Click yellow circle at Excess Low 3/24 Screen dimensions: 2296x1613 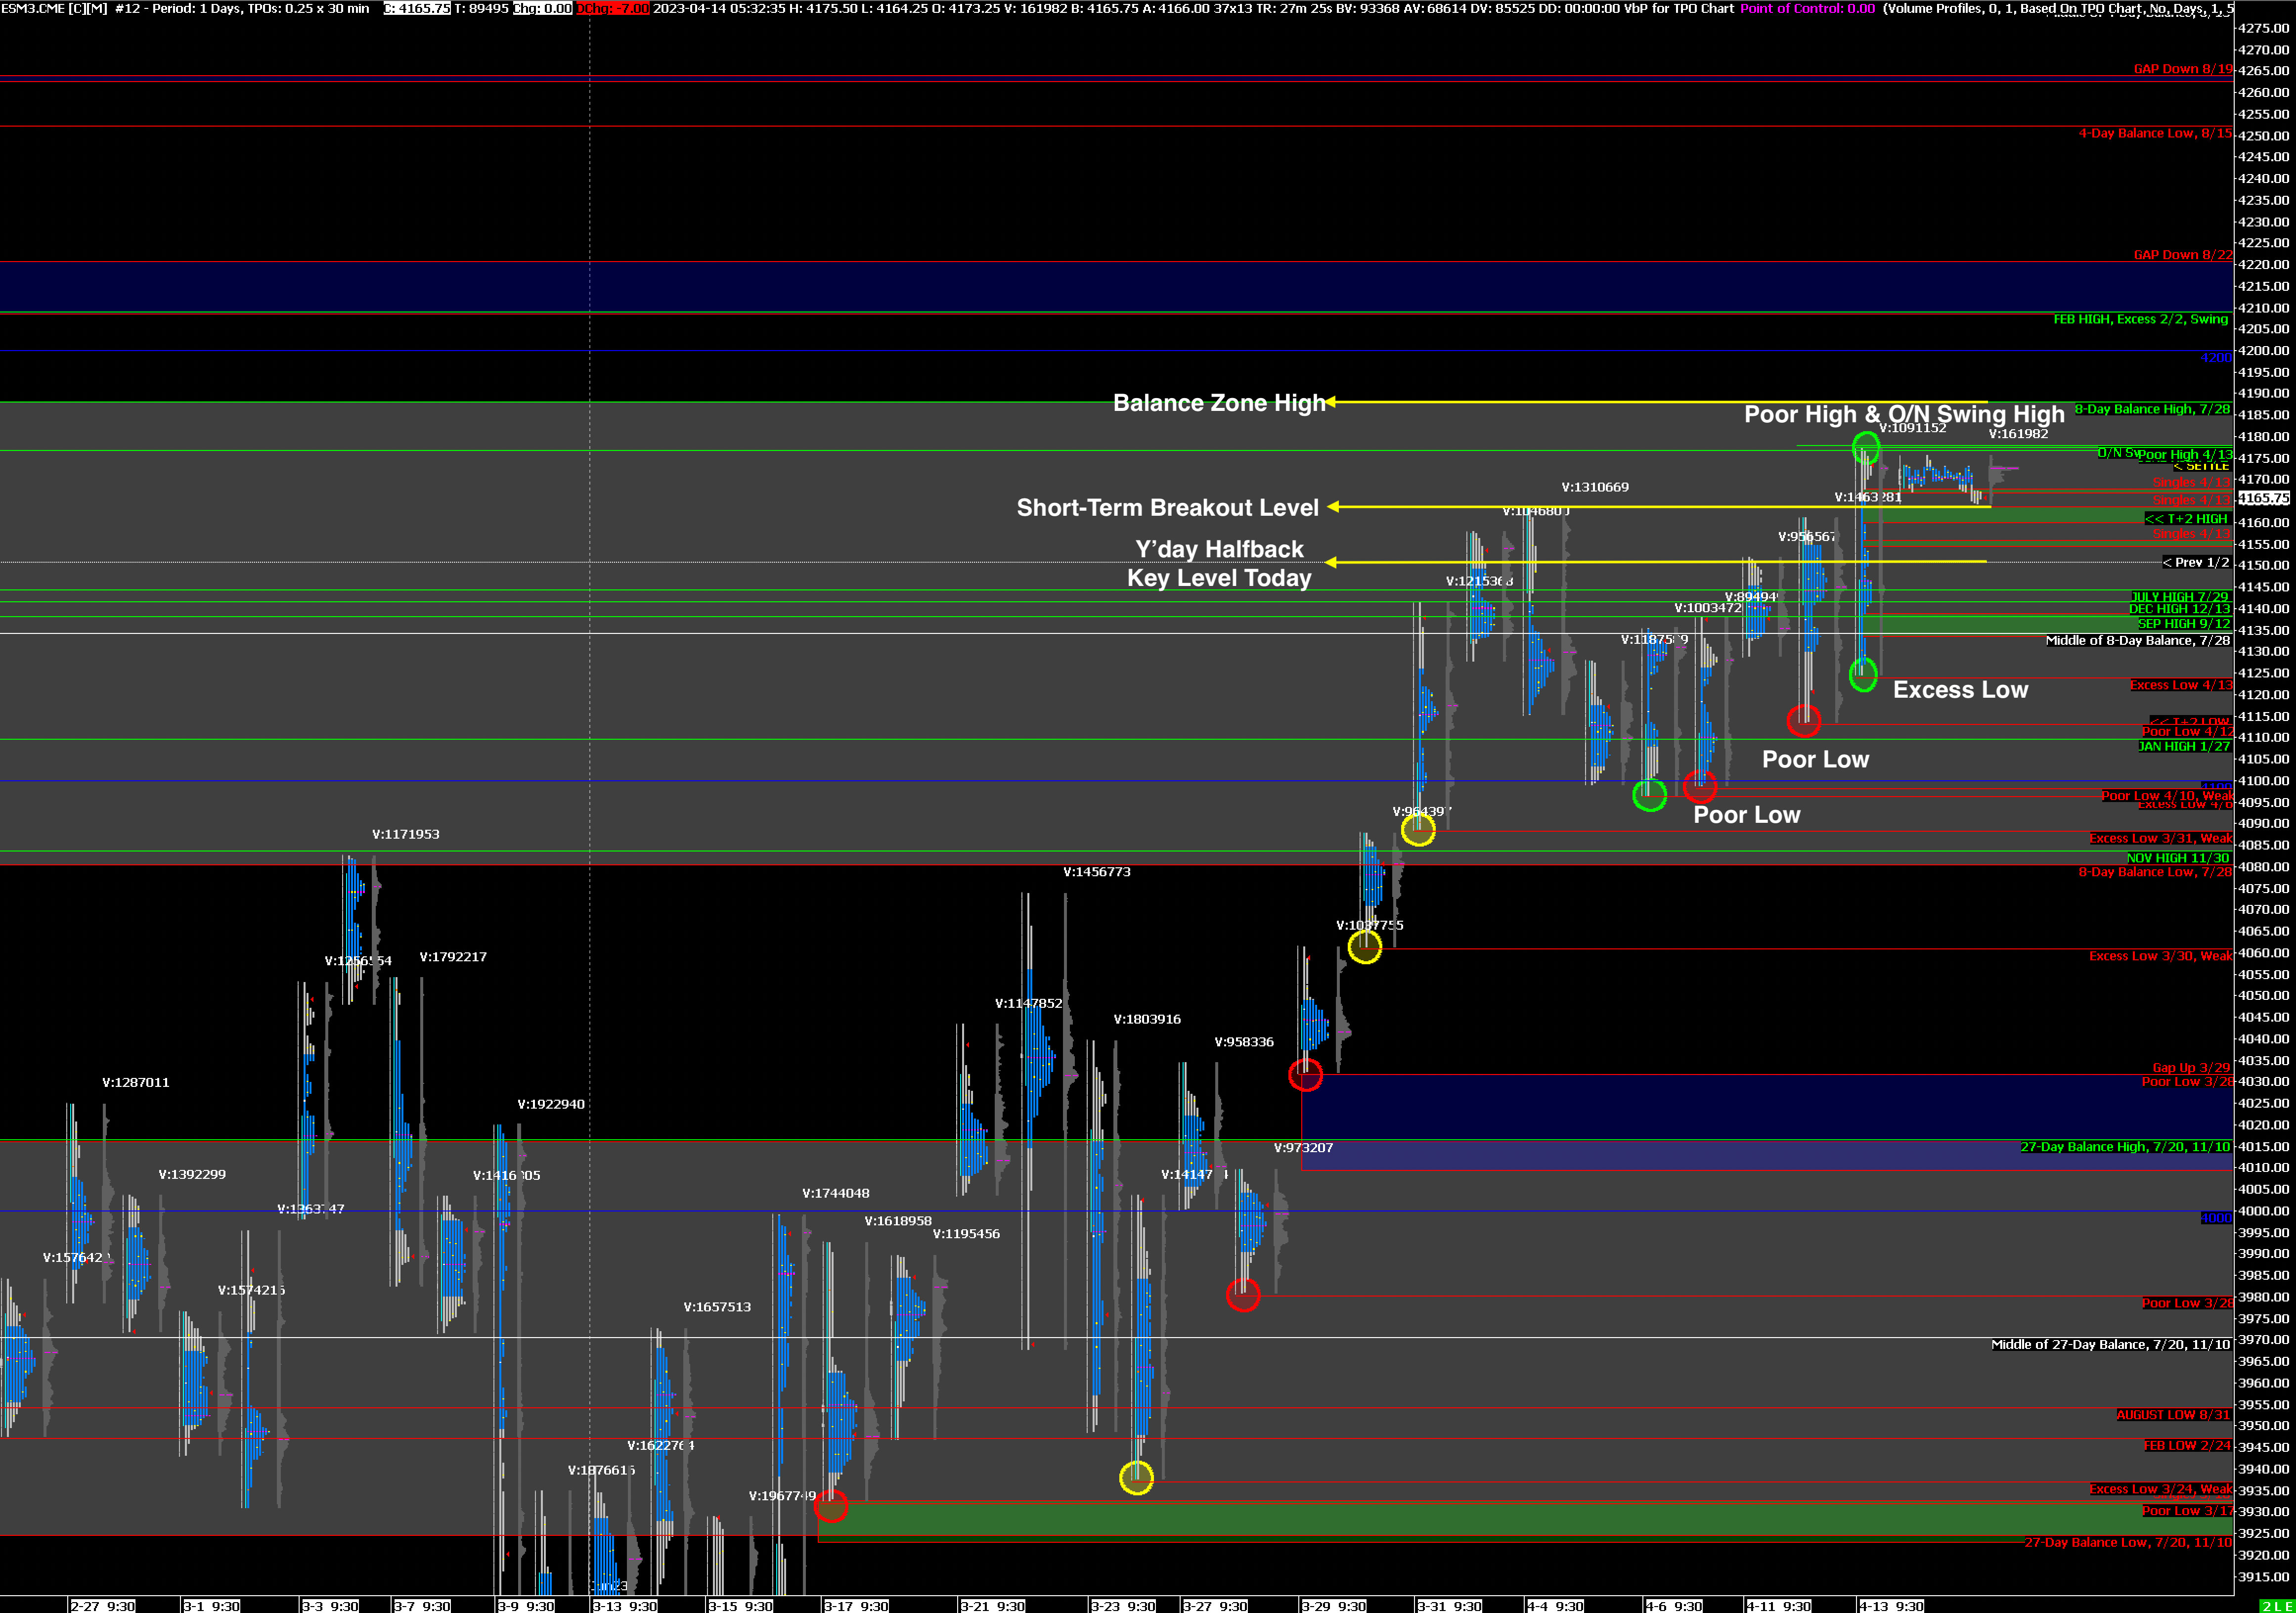click(x=1136, y=1477)
